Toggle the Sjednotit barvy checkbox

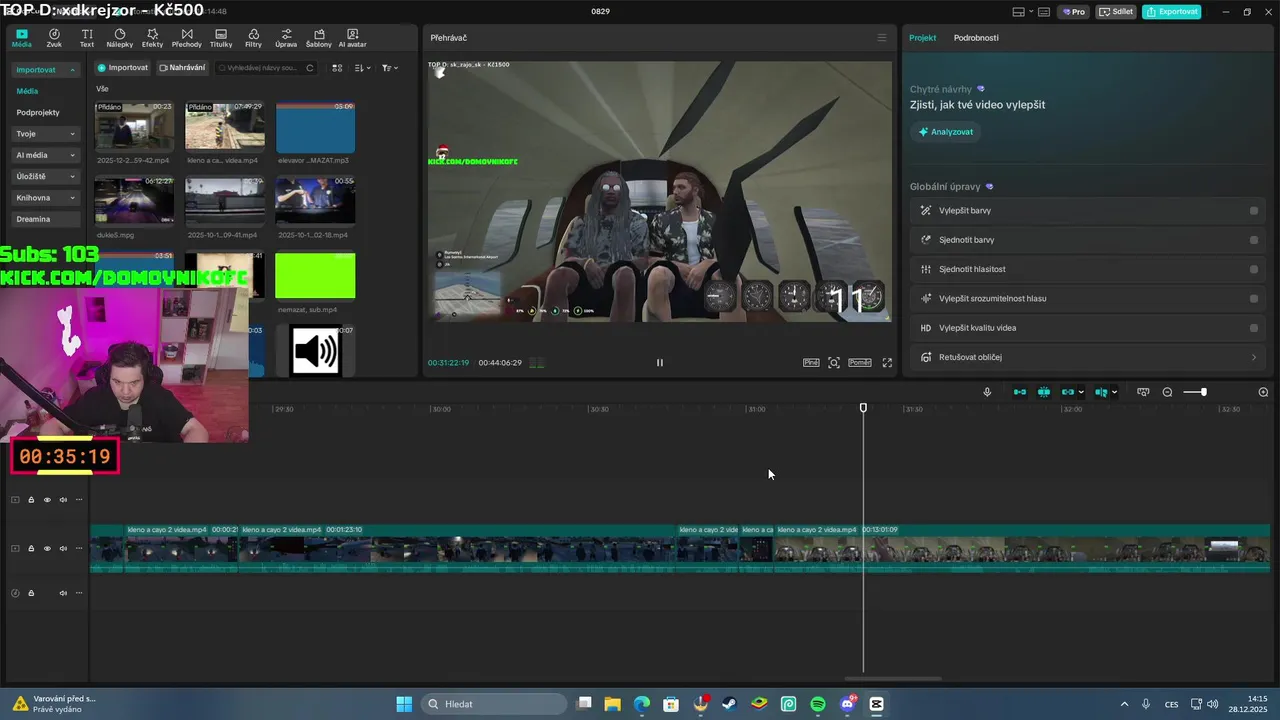pos(1254,240)
